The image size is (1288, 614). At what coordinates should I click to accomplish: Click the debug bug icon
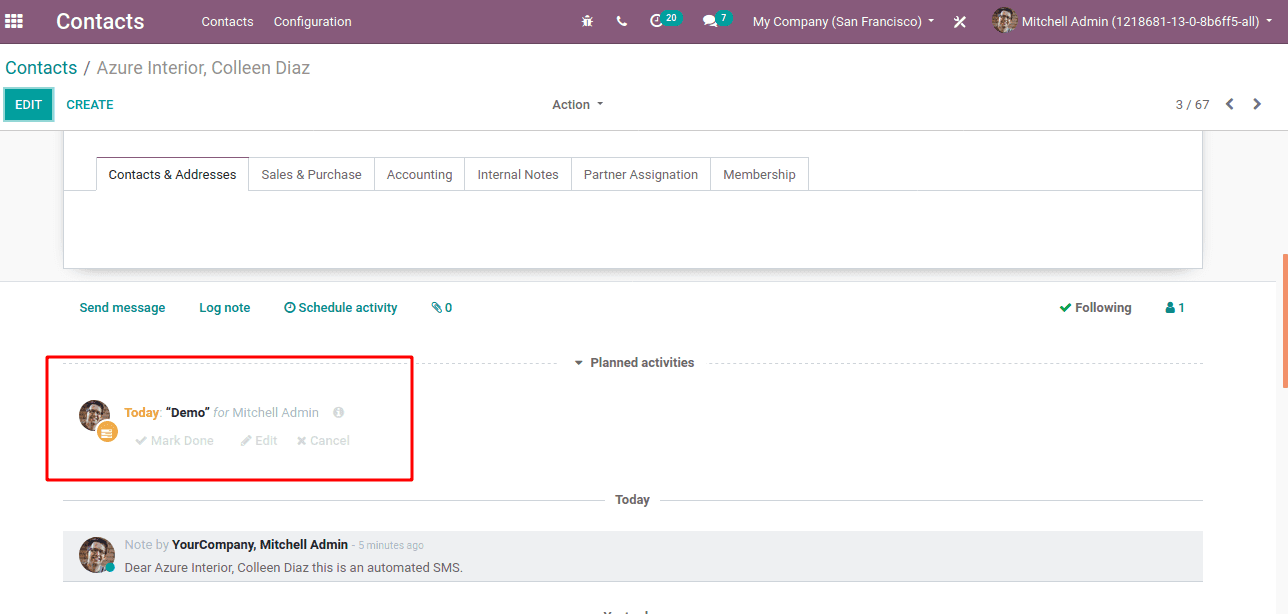[x=587, y=21]
